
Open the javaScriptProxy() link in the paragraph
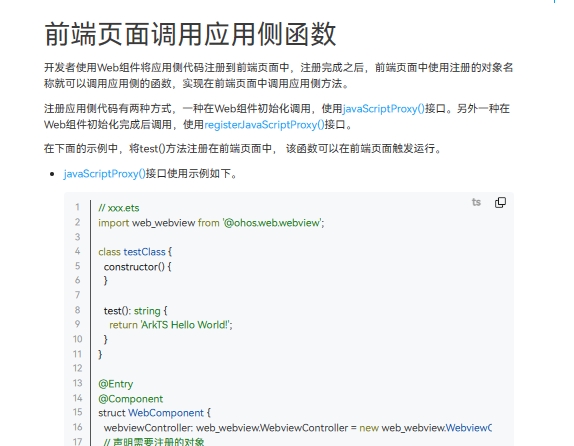pyautogui.click(x=383, y=109)
